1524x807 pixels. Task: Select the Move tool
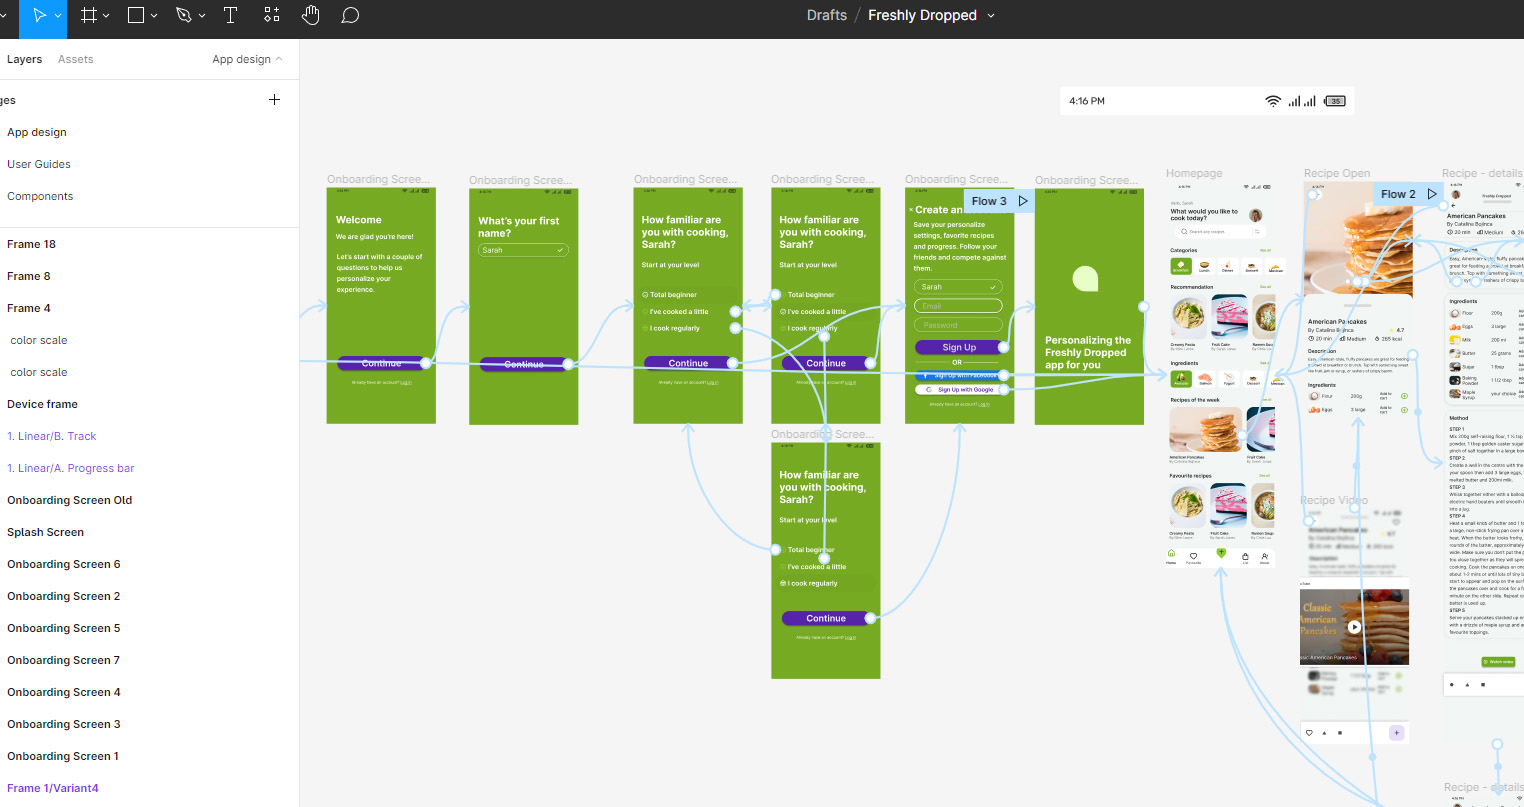[39, 15]
